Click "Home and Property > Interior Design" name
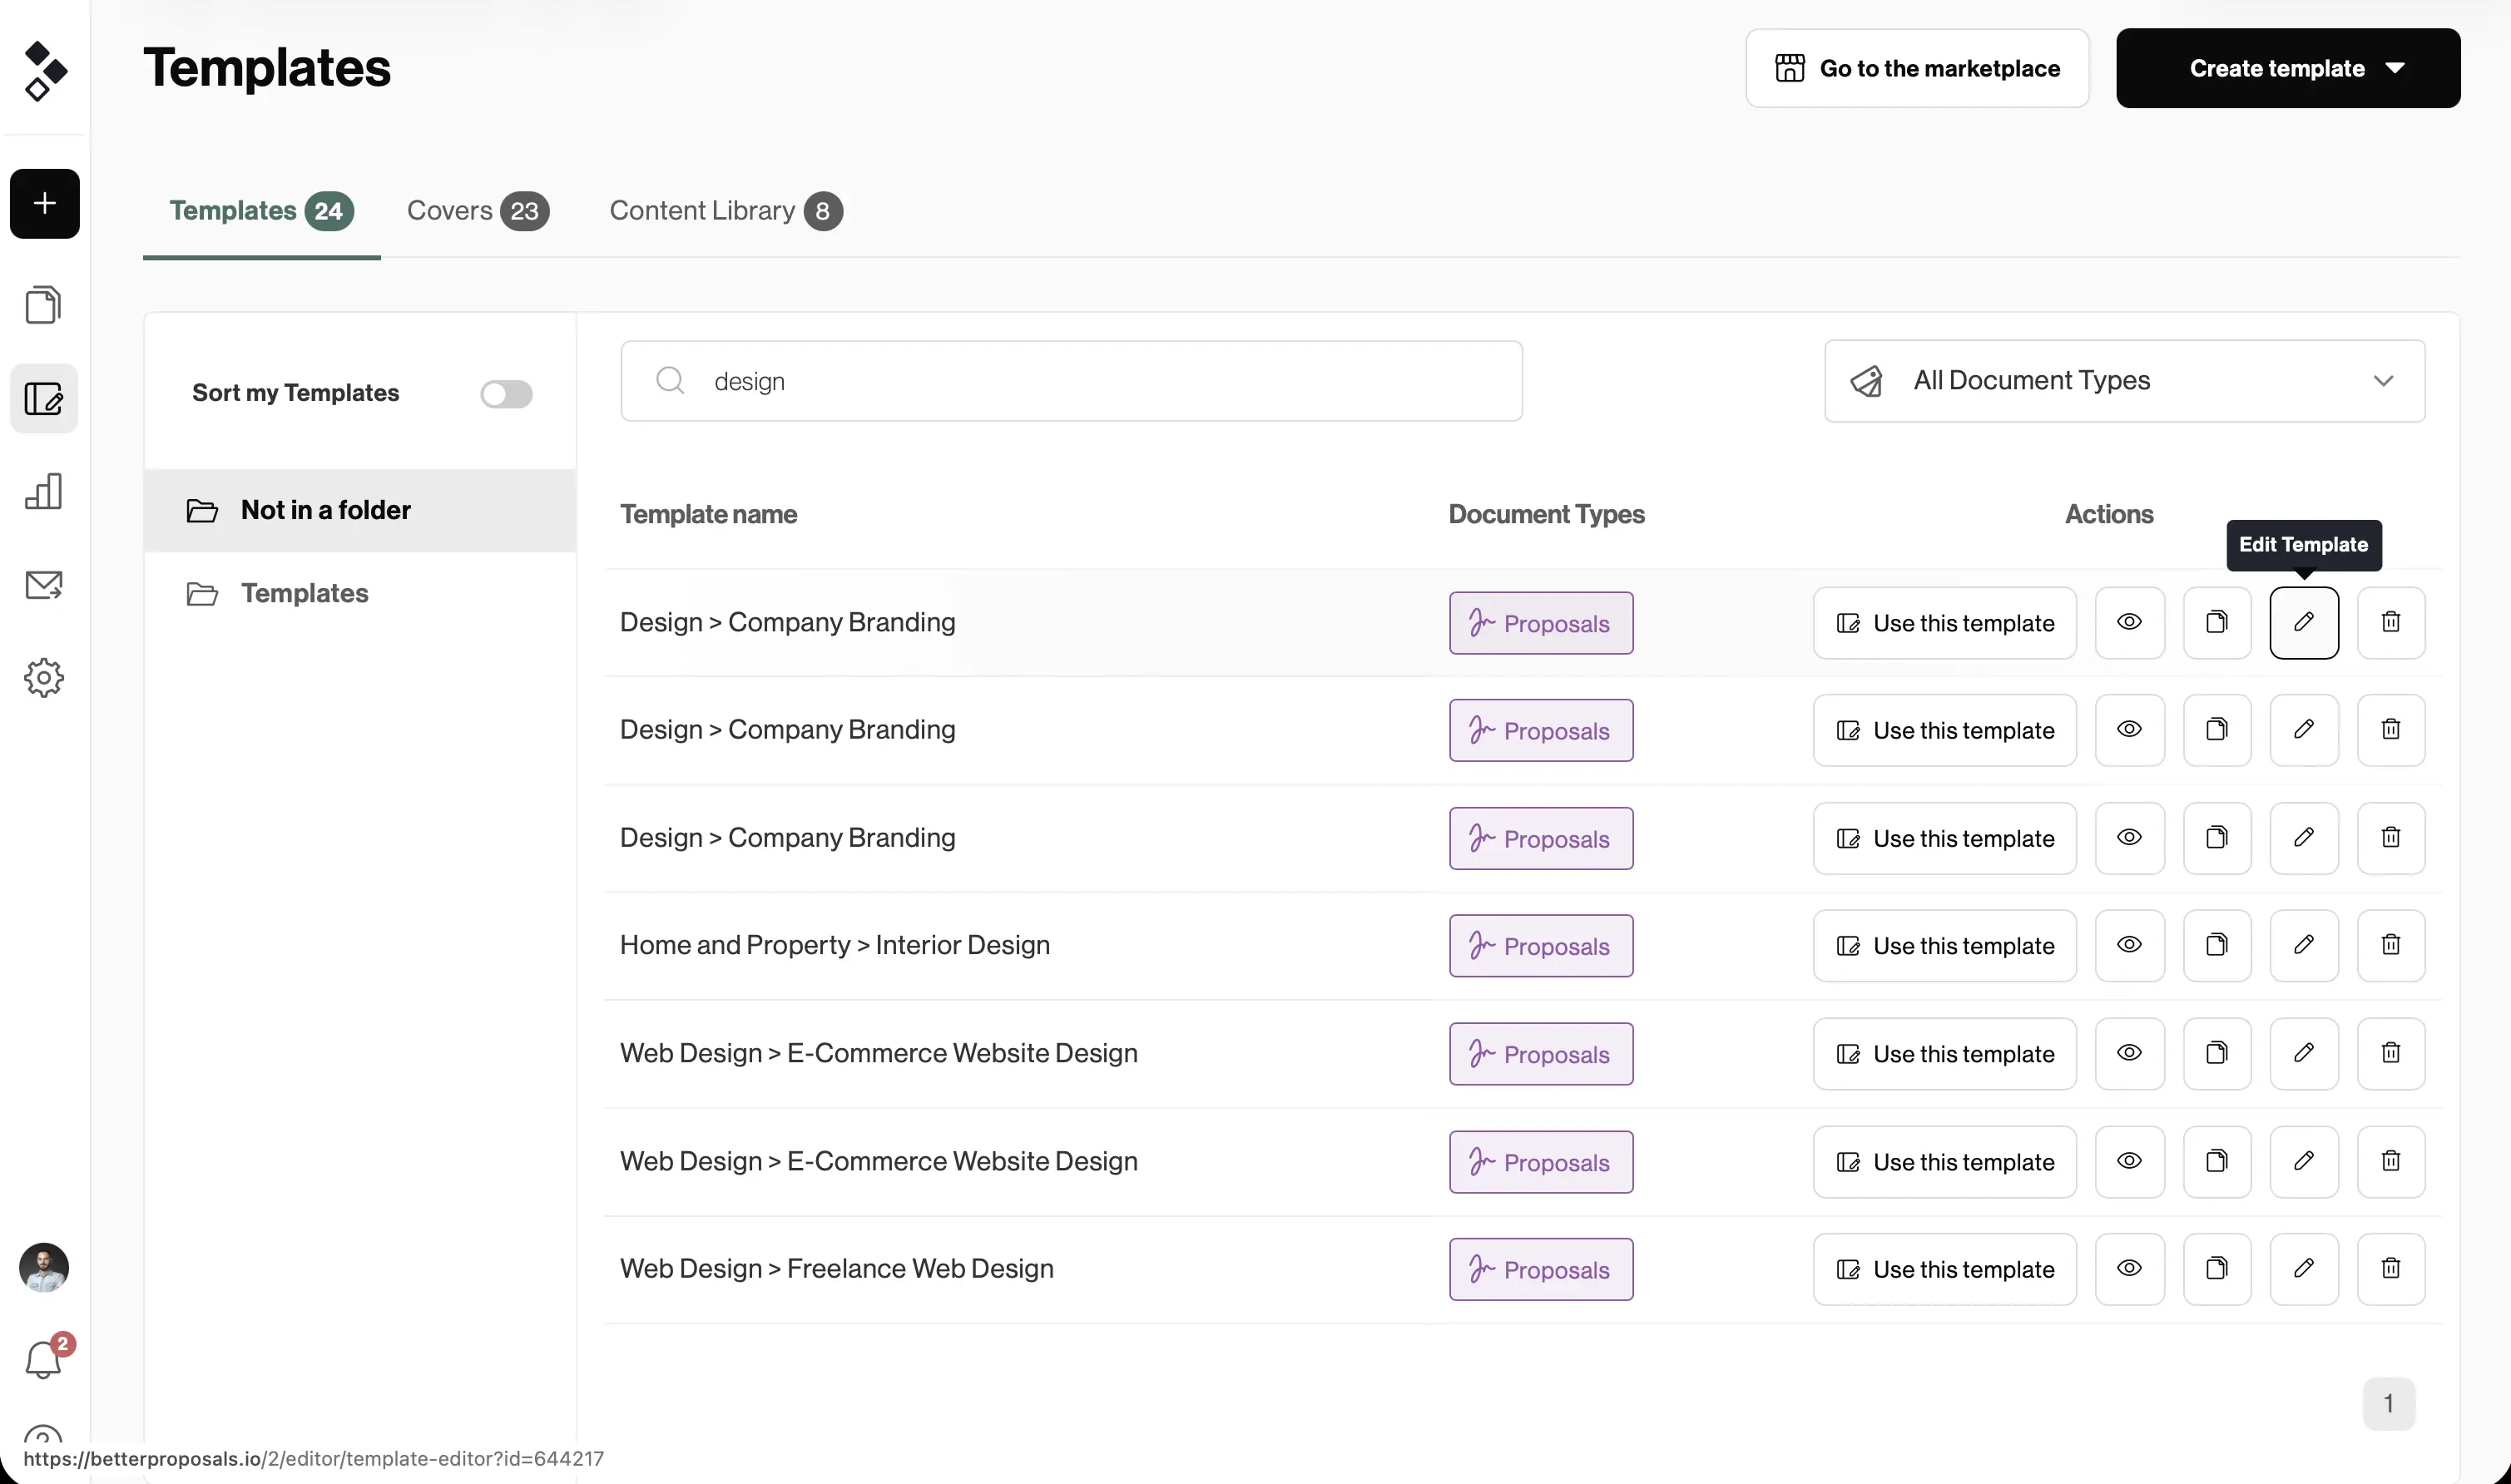The height and width of the screenshot is (1484, 2511). coord(835,945)
